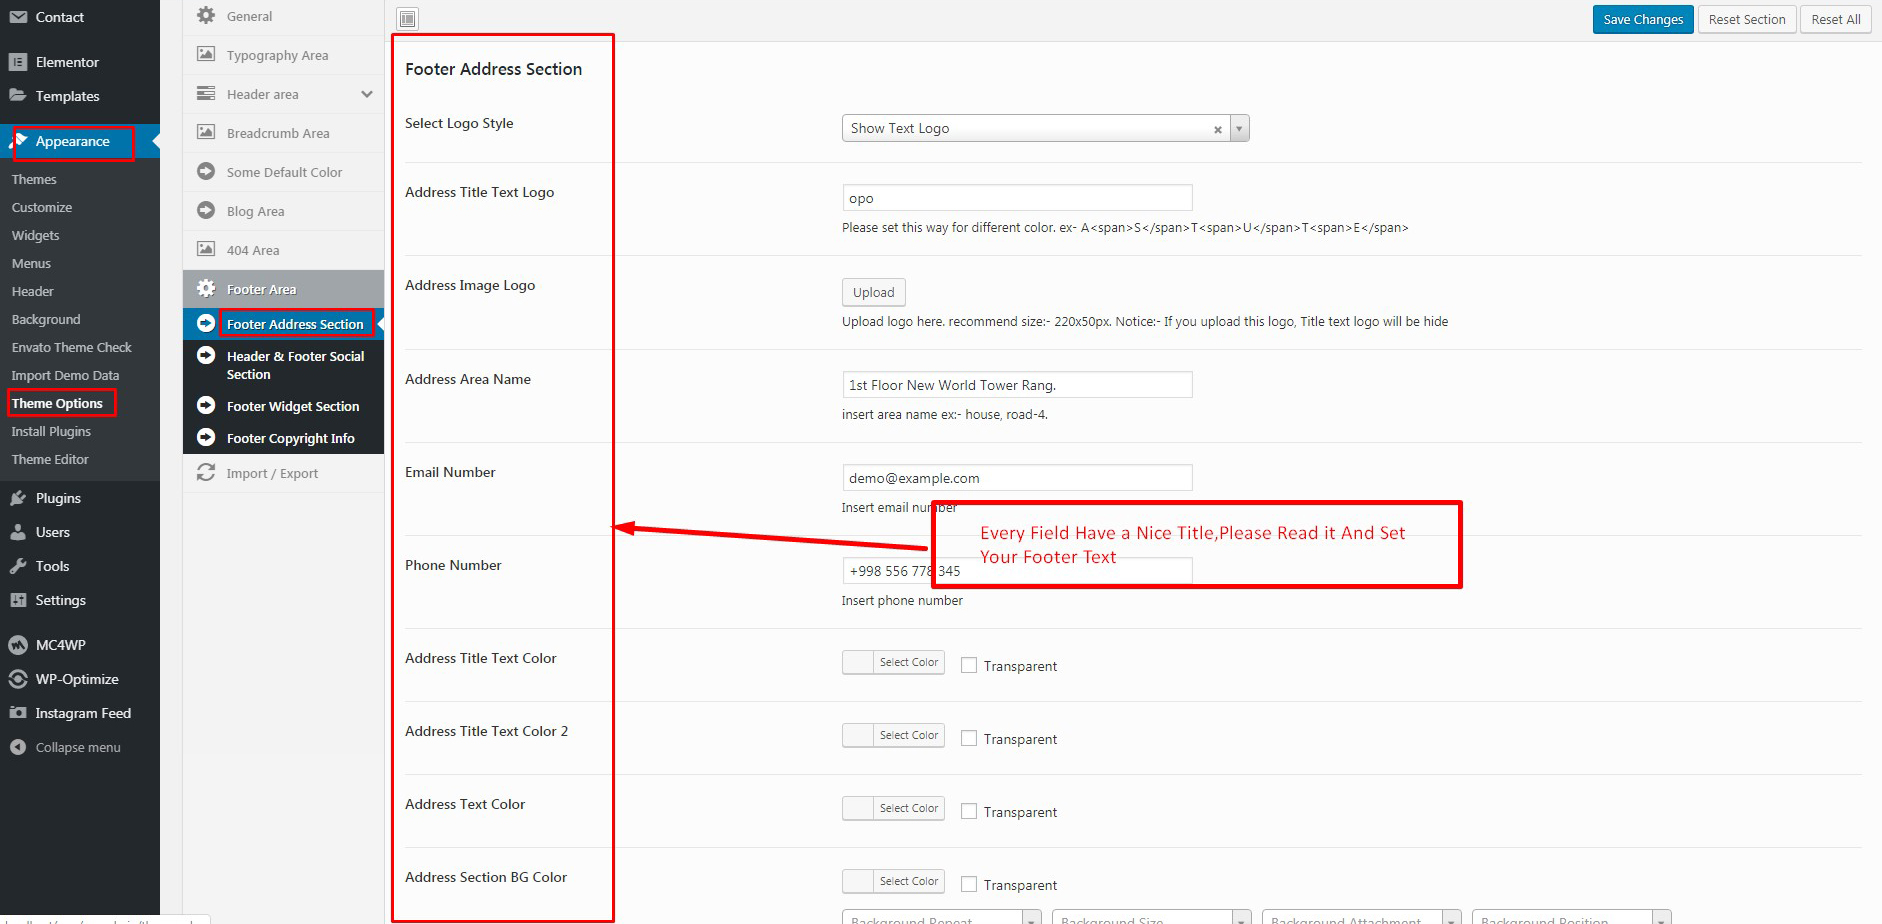The width and height of the screenshot is (1882, 924).
Task: Open Theme Options in Appearance
Action: pos(57,403)
